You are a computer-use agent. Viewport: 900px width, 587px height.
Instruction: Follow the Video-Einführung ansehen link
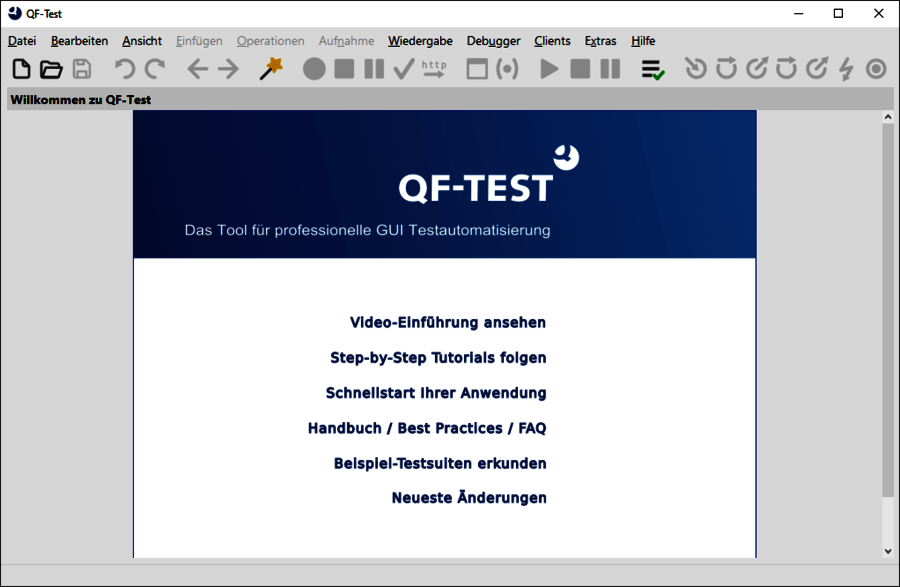pos(448,322)
